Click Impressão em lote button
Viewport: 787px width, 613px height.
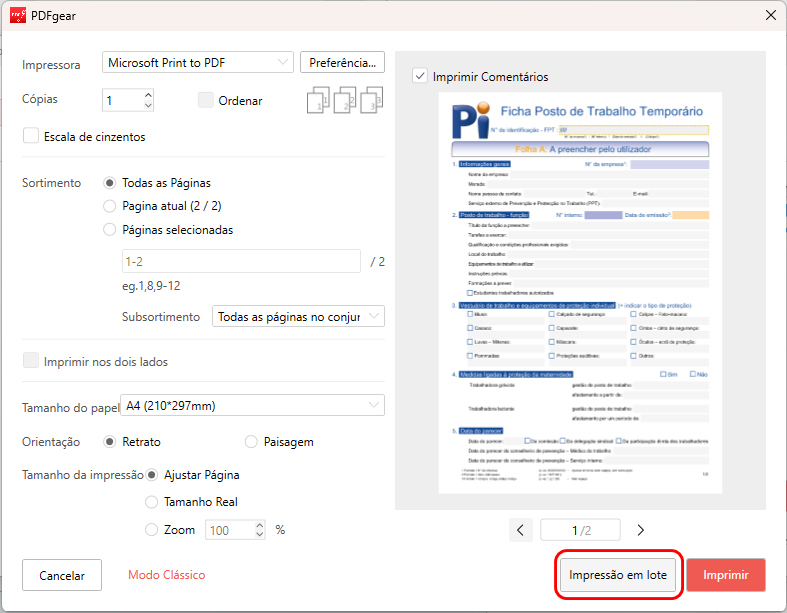(x=620, y=575)
